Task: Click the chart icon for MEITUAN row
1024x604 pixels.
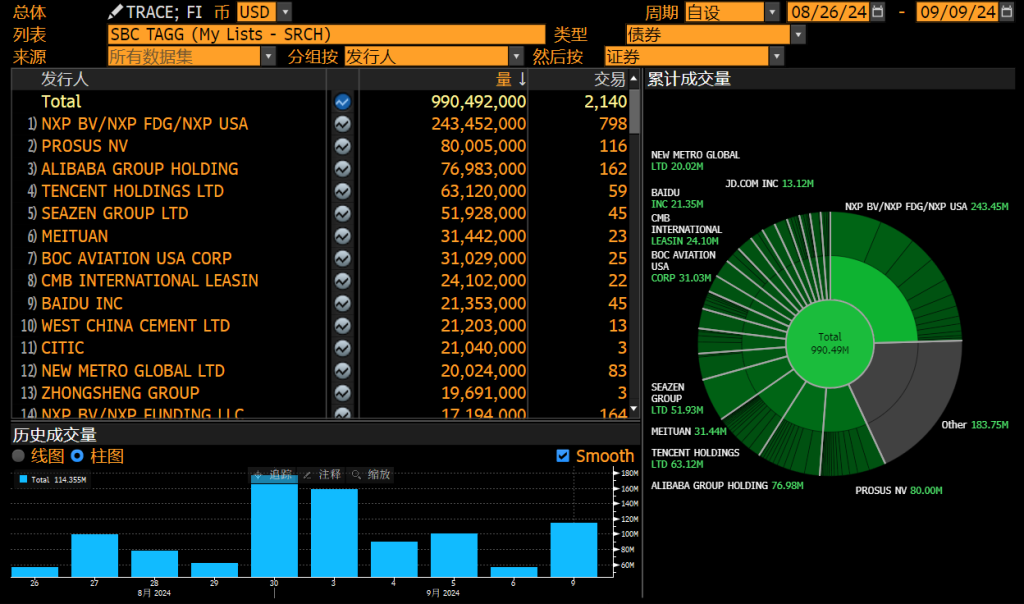Action: (x=343, y=236)
